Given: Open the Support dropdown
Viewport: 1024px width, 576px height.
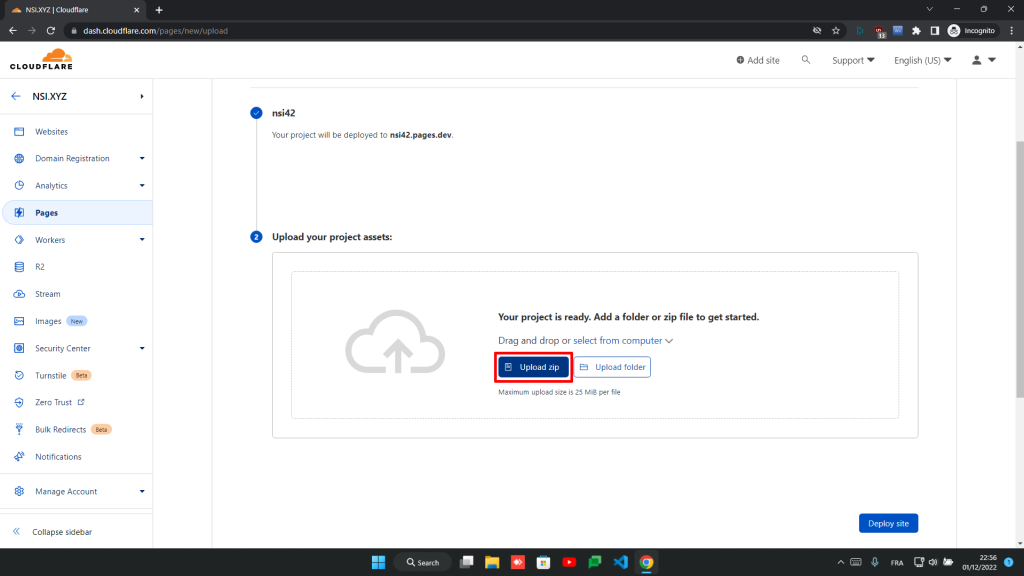Looking at the screenshot, I should pos(853,60).
